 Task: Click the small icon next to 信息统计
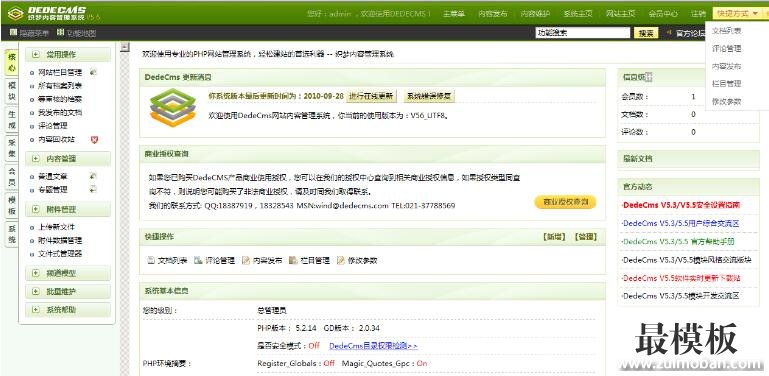pyautogui.click(x=648, y=76)
